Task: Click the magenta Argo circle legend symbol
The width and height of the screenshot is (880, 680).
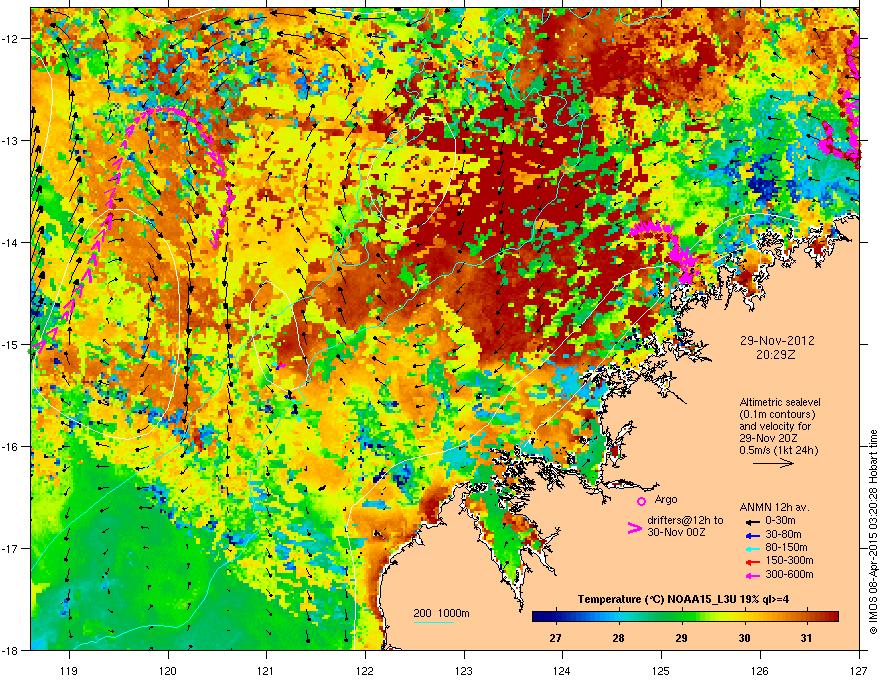Action: click(x=641, y=501)
